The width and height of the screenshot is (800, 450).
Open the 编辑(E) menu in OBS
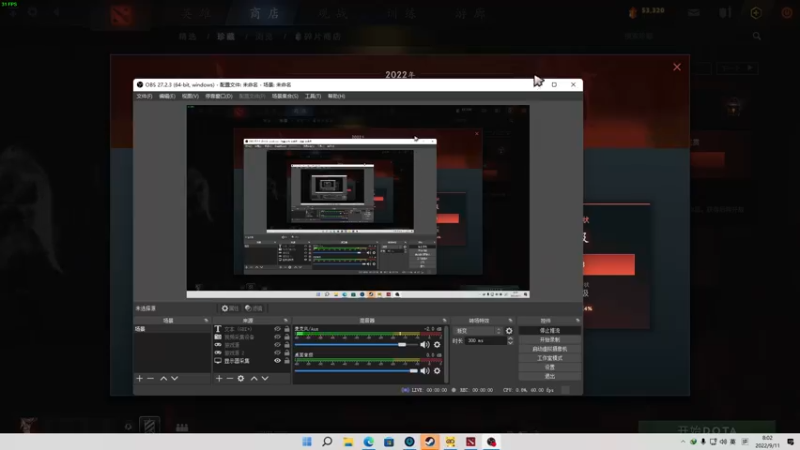point(167,96)
